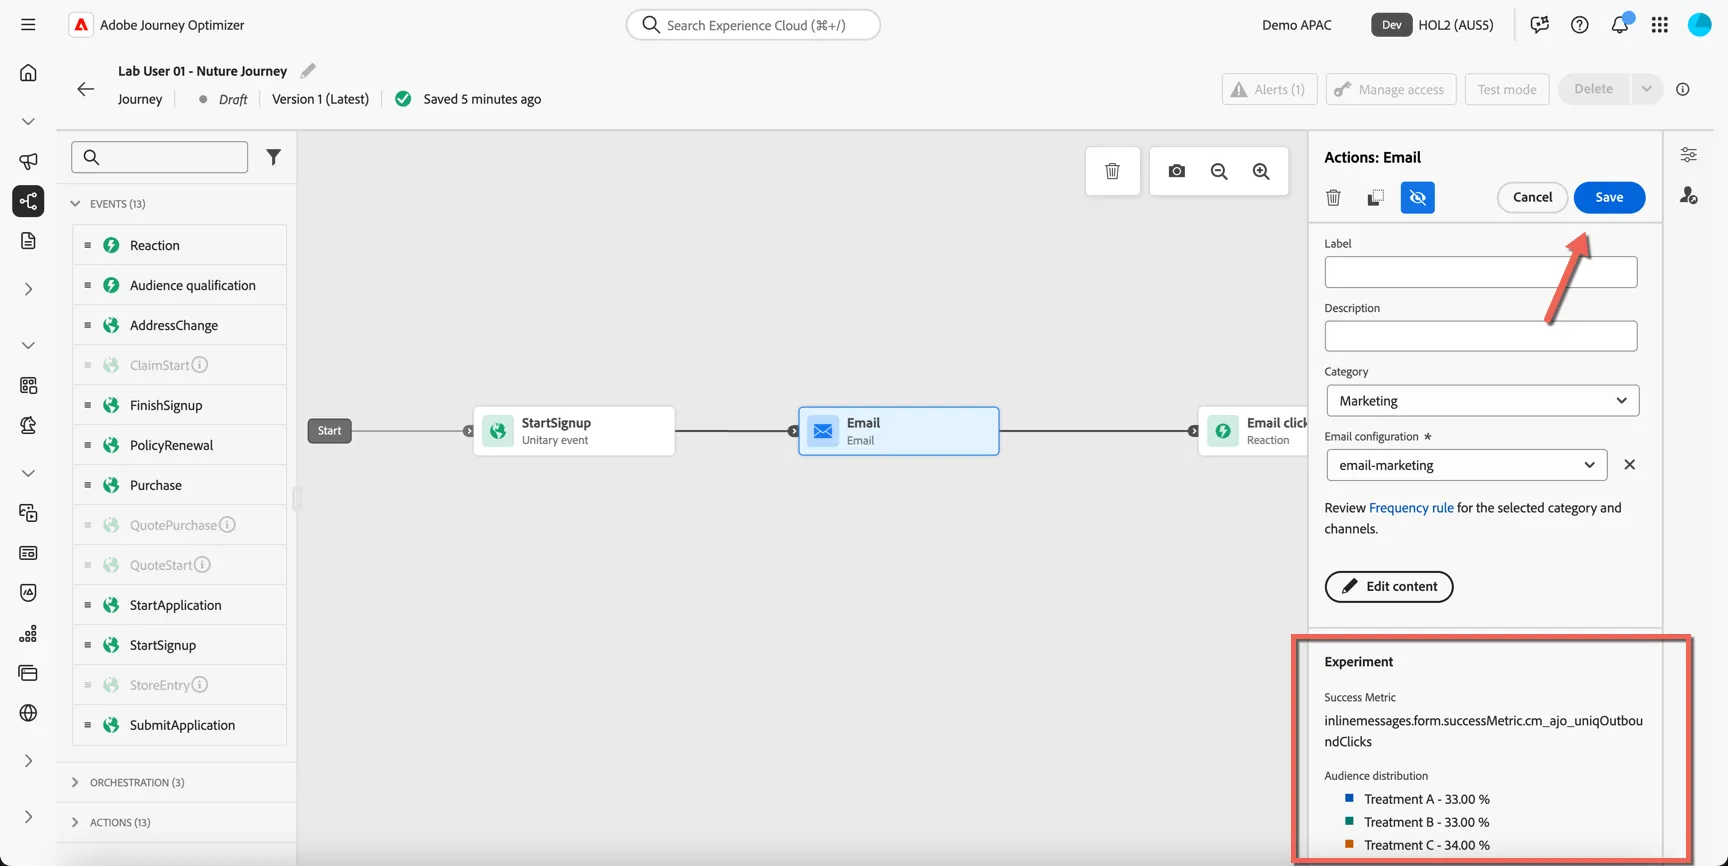The width and height of the screenshot is (1728, 866).
Task: Open the Frequency rule link
Action: tap(1411, 508)
